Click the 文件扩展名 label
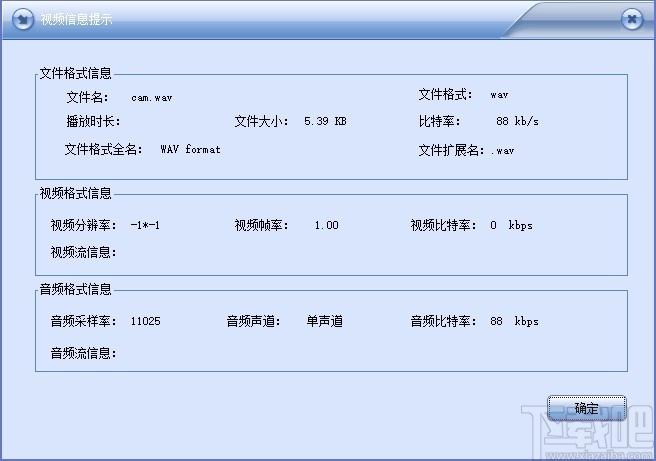656x461 pixels. (451, 150)
